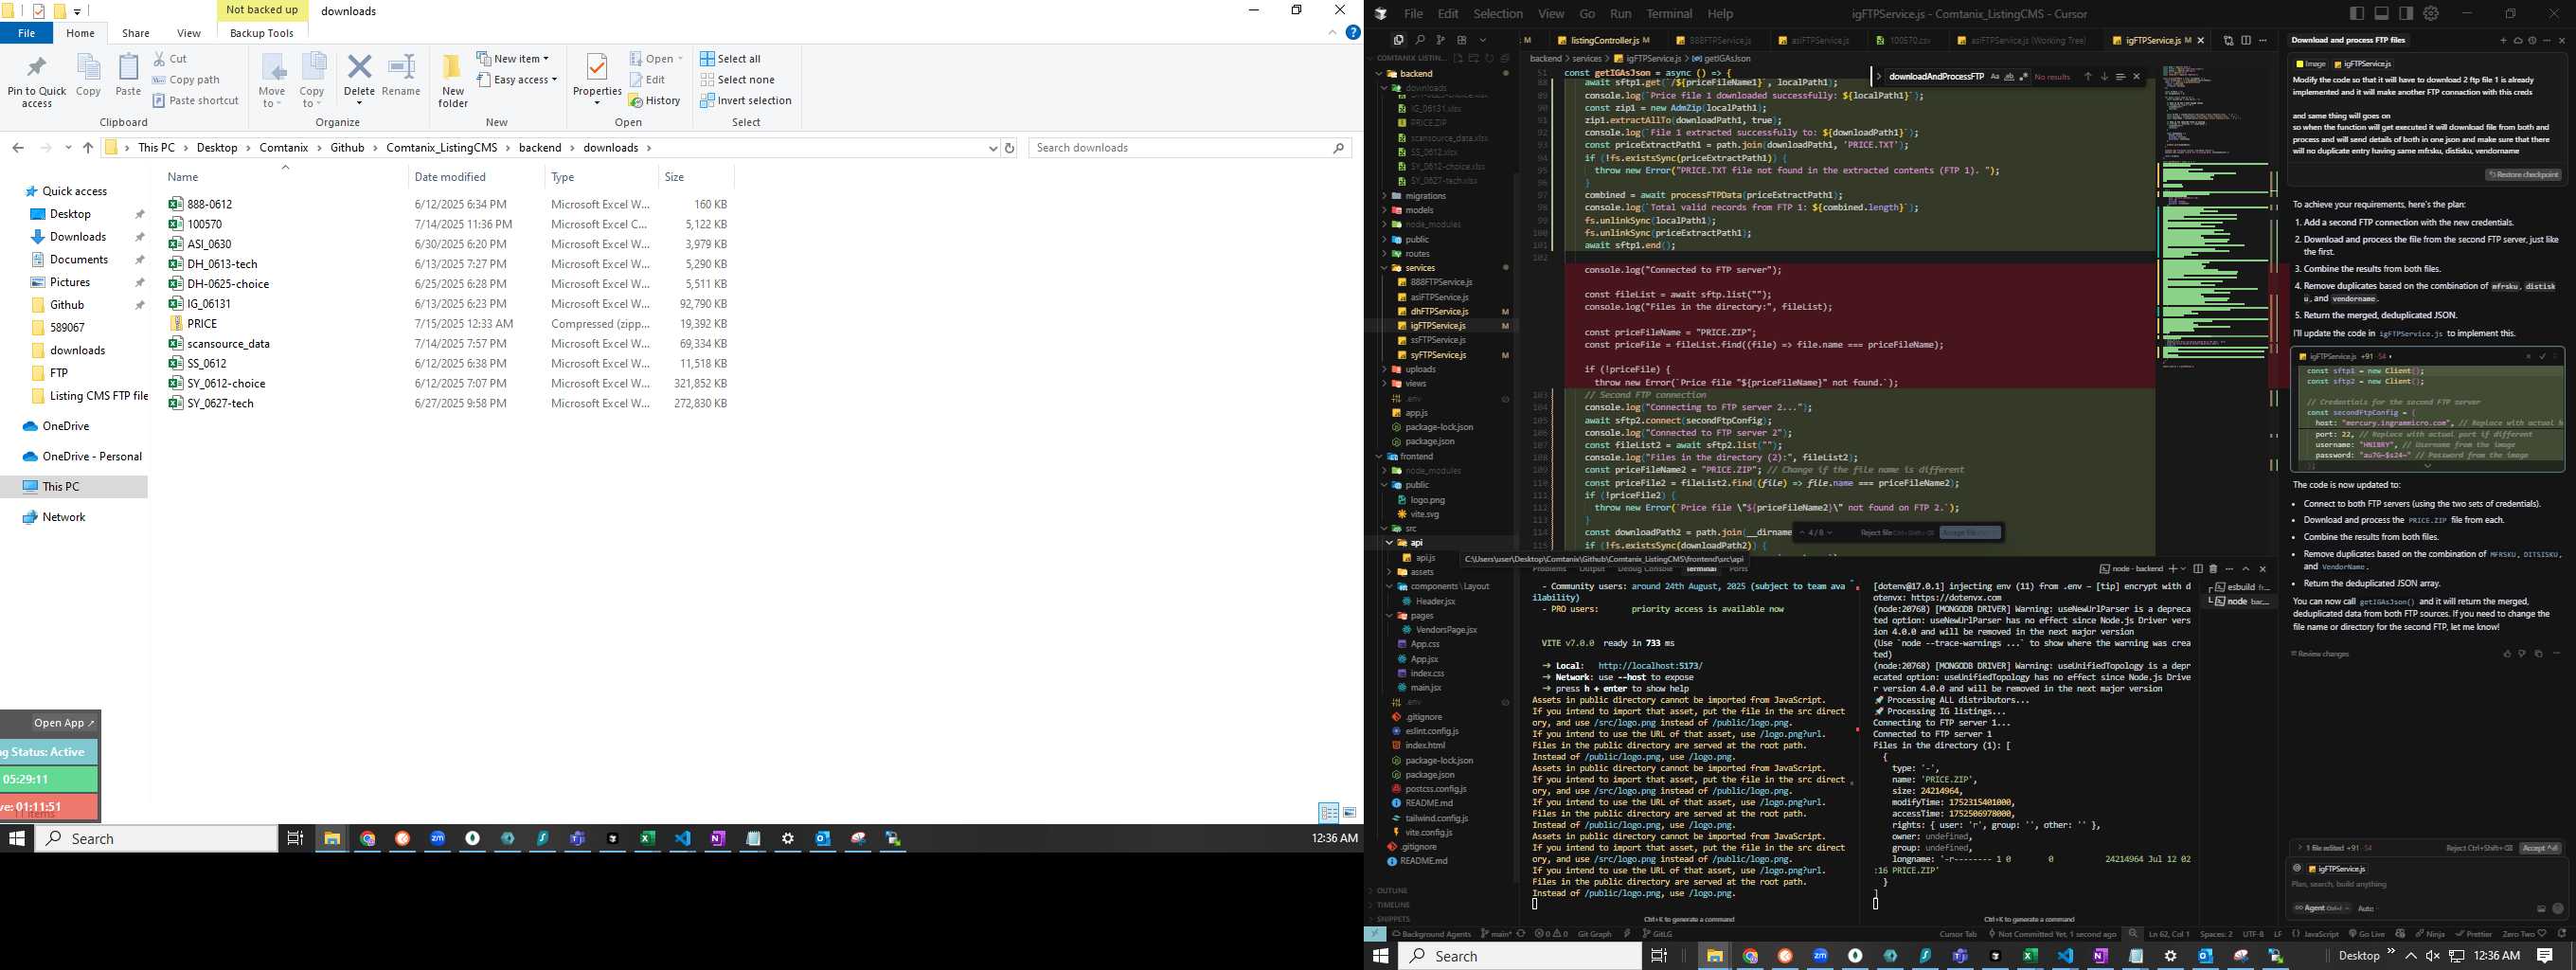The image size is (2576, 970).
Task: Go to next match in Cursor find widget
Action: [2104, 77]
